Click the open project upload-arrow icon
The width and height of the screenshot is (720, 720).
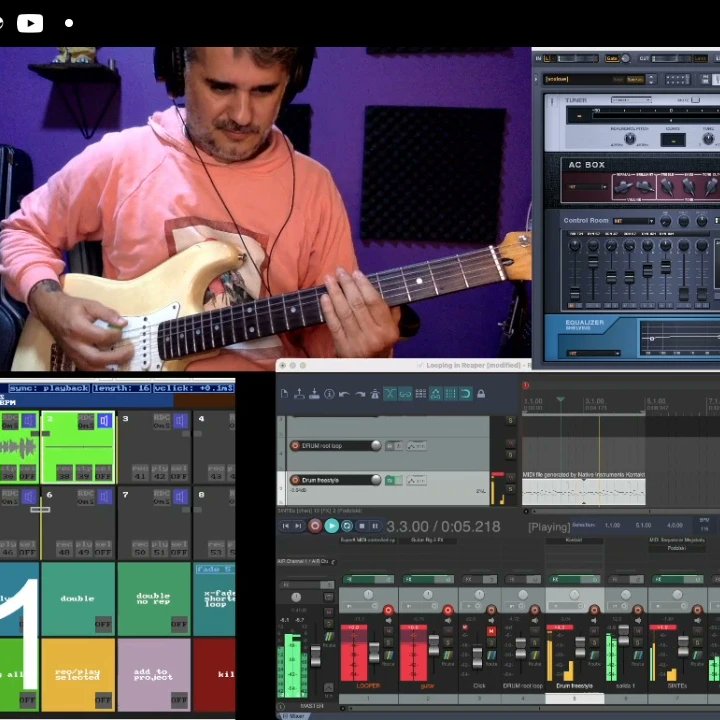coord(299,394)
